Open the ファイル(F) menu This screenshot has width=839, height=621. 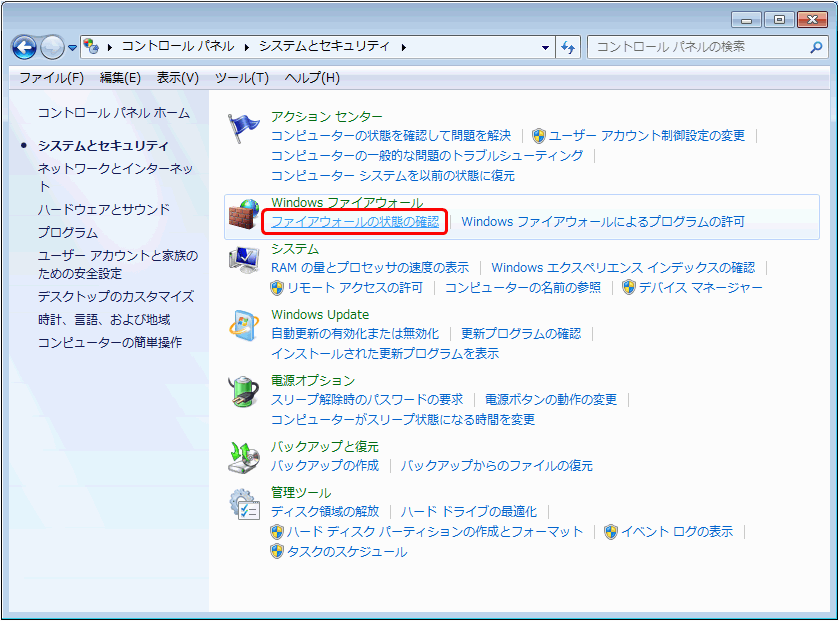[x=51, y=78]
